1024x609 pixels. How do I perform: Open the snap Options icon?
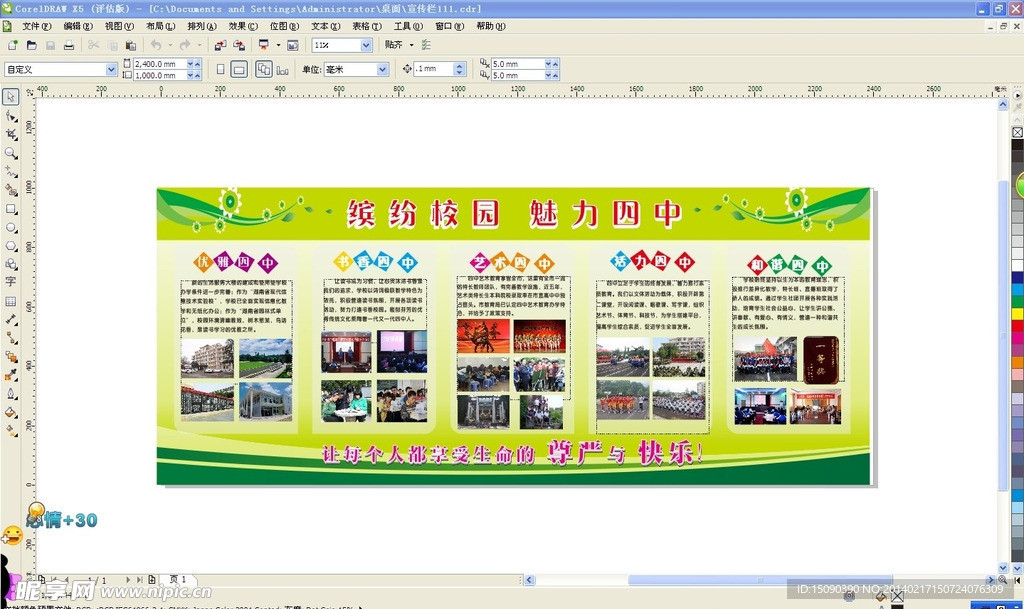tap(426, 45)
